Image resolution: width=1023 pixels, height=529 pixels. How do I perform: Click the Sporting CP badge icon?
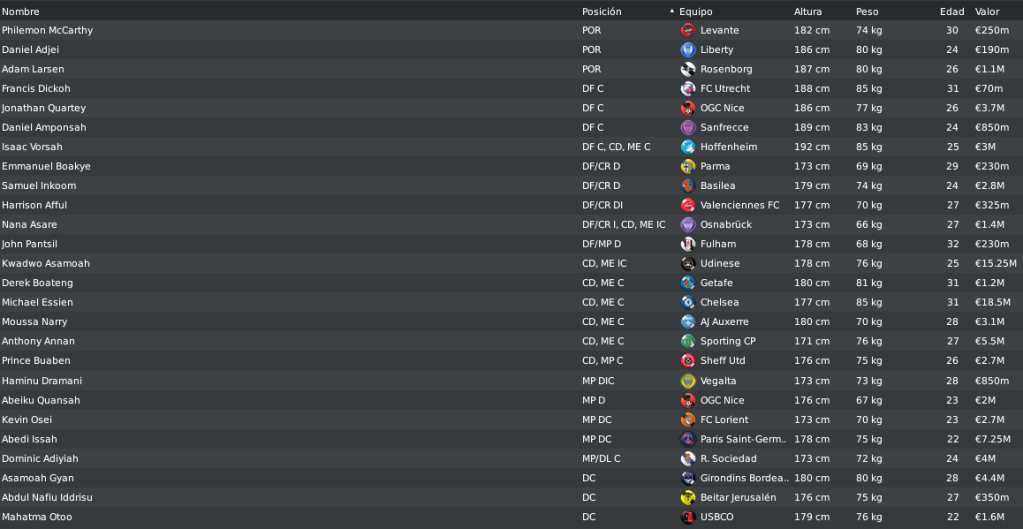[688, 341]
